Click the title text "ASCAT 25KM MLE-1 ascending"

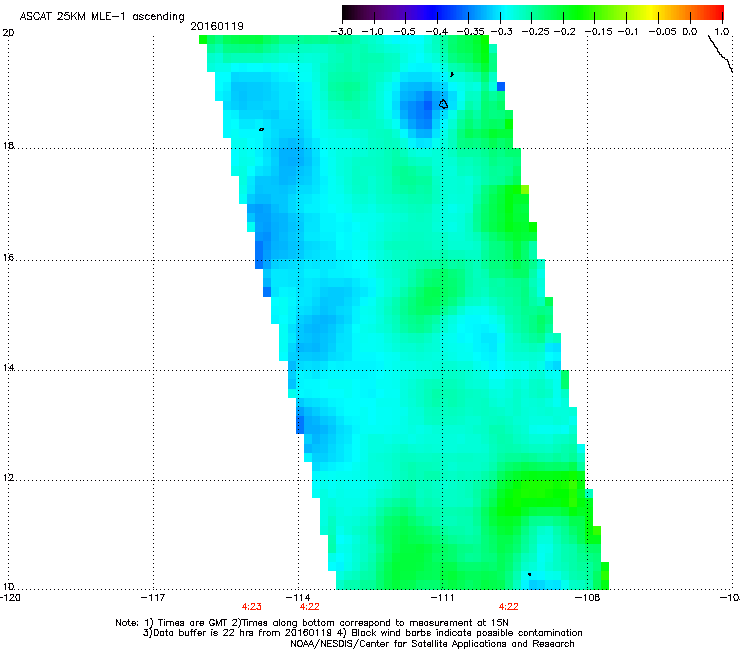tap(102, 17)
